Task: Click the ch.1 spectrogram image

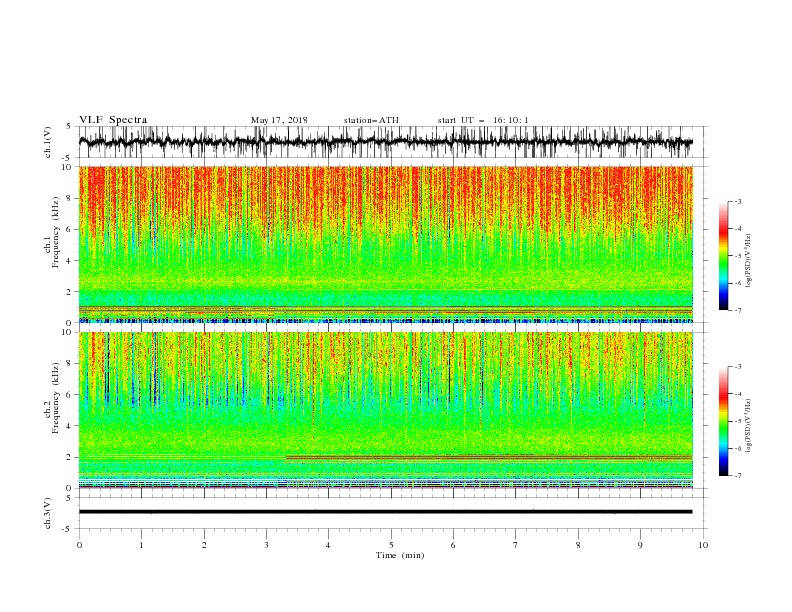Action: [386, 244]
